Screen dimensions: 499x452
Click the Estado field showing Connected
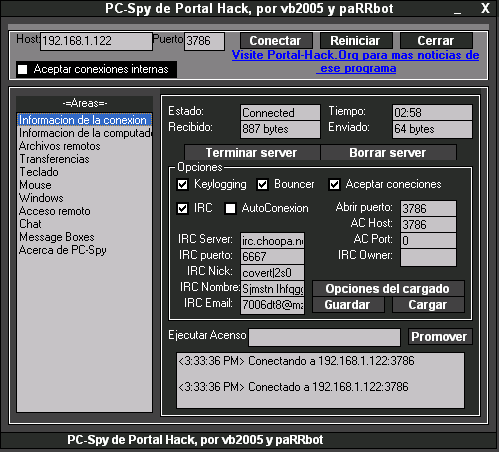pyautogui.click(x=280, y=113)
